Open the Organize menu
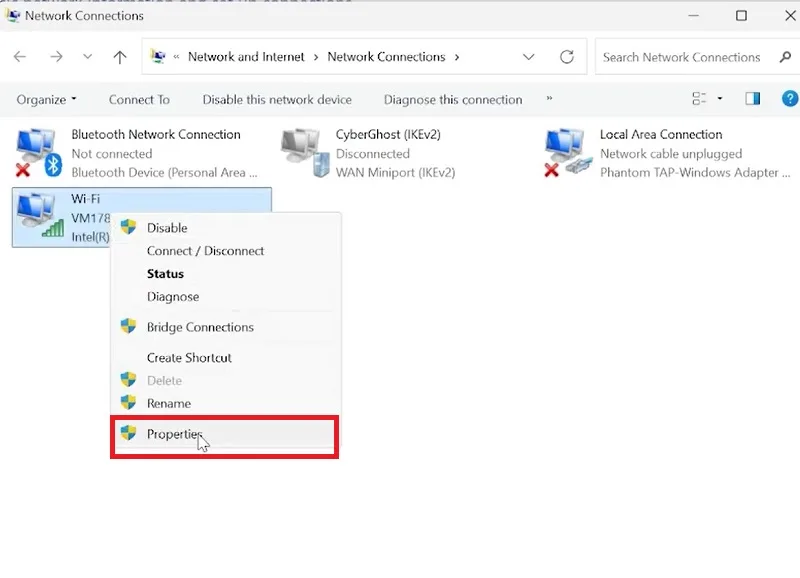Image resolution: width=800 pixels, height=578 pixels. (46, 99)
